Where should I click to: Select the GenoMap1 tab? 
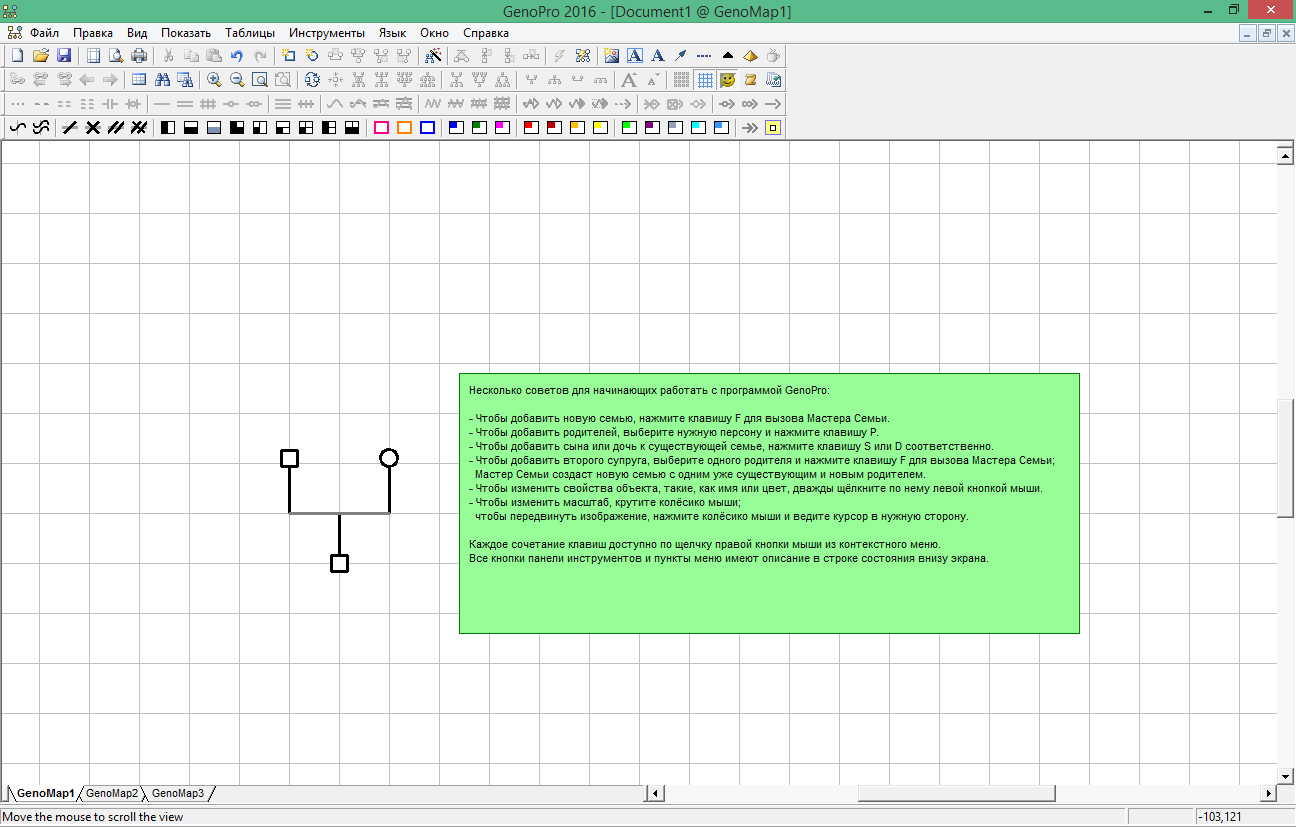46,793
